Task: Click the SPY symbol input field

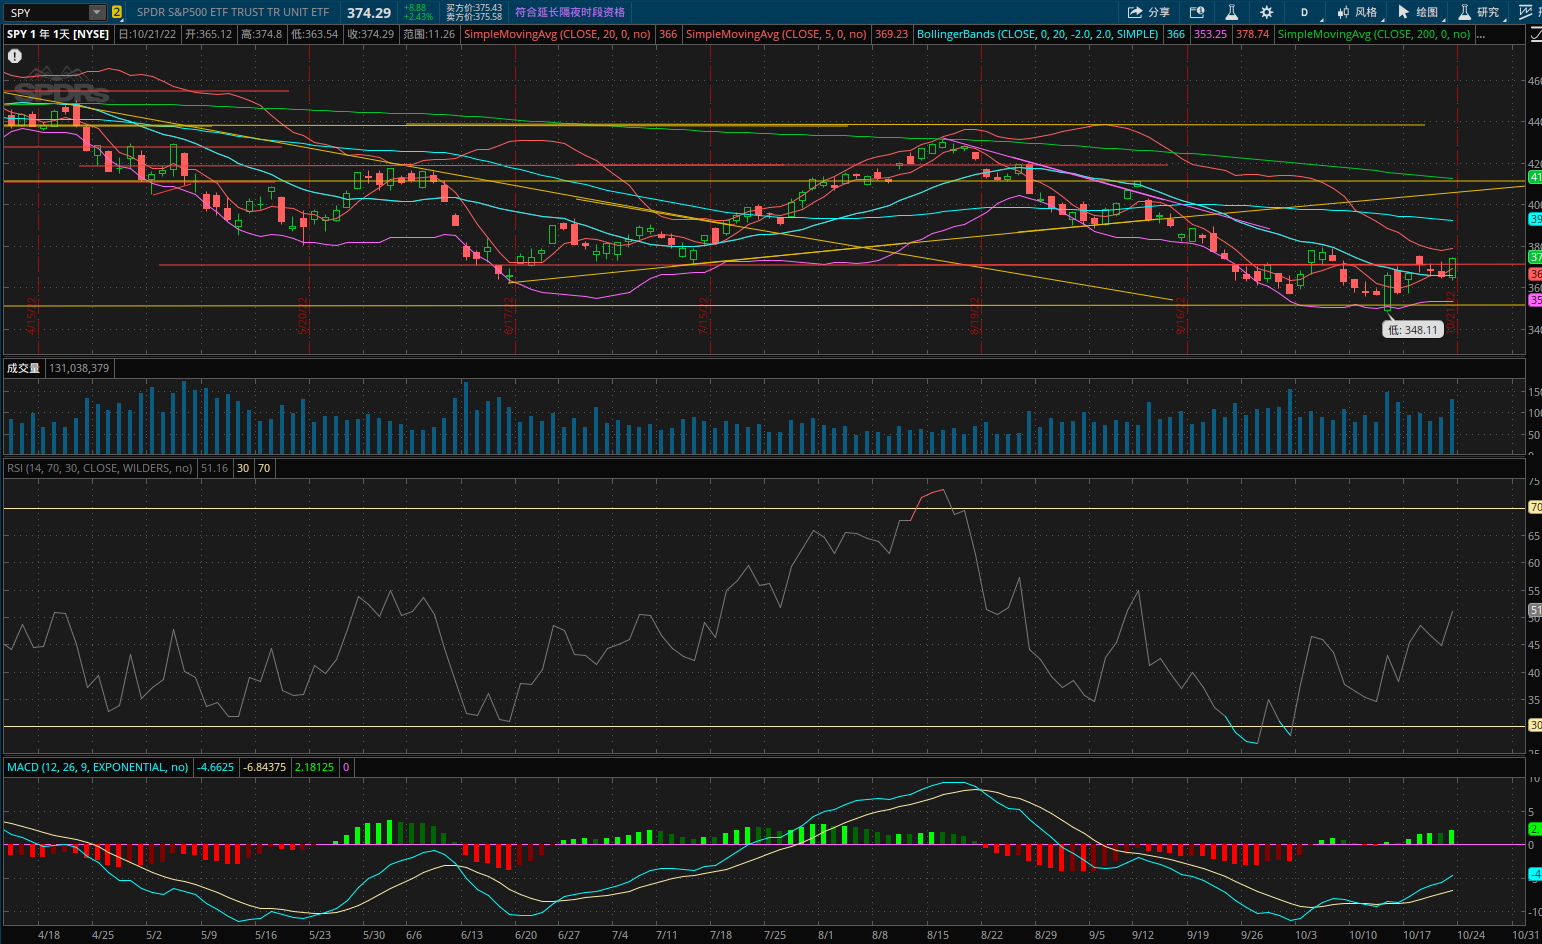Action: point(47,12)
